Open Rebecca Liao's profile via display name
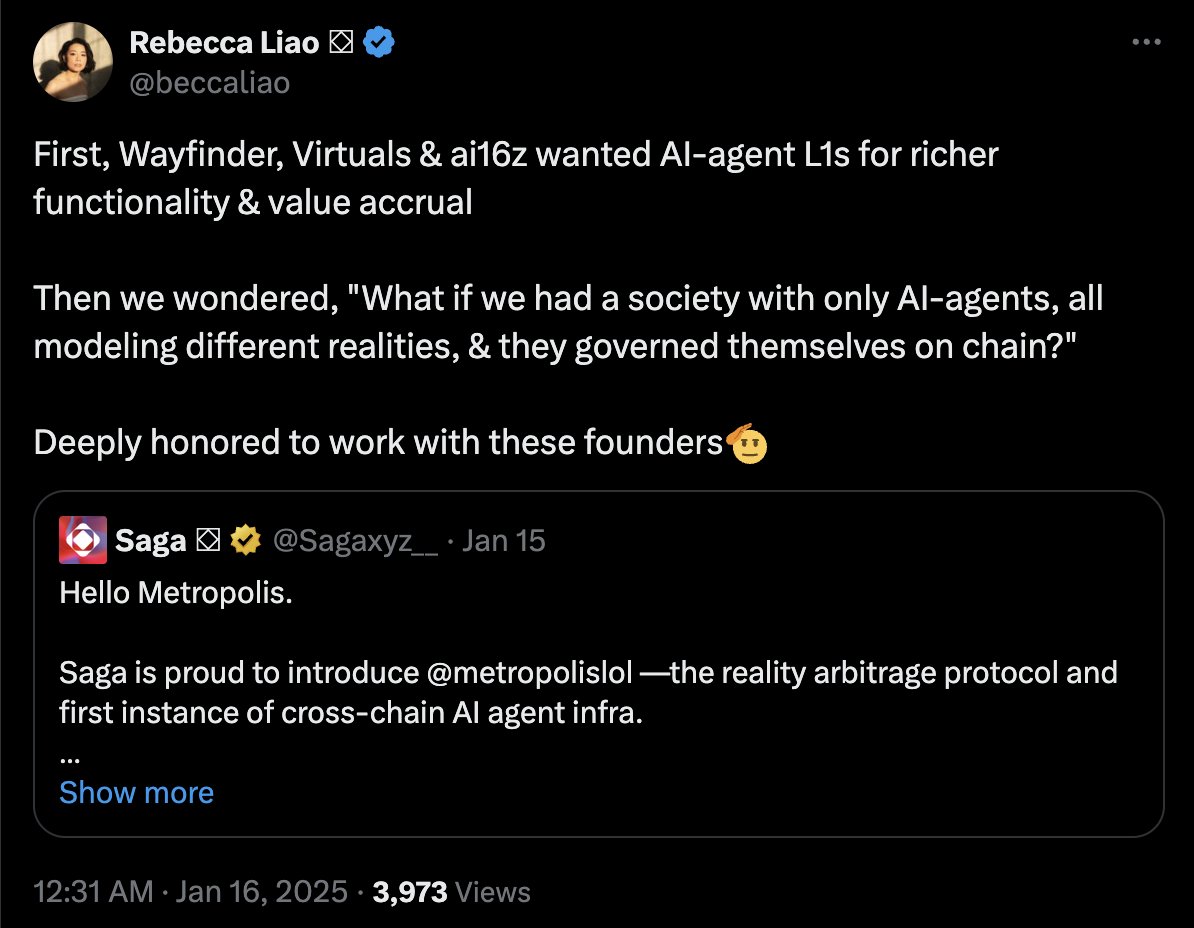This screenshot has width=1194, height=928. pyautogui.click(x=223, y=43)
